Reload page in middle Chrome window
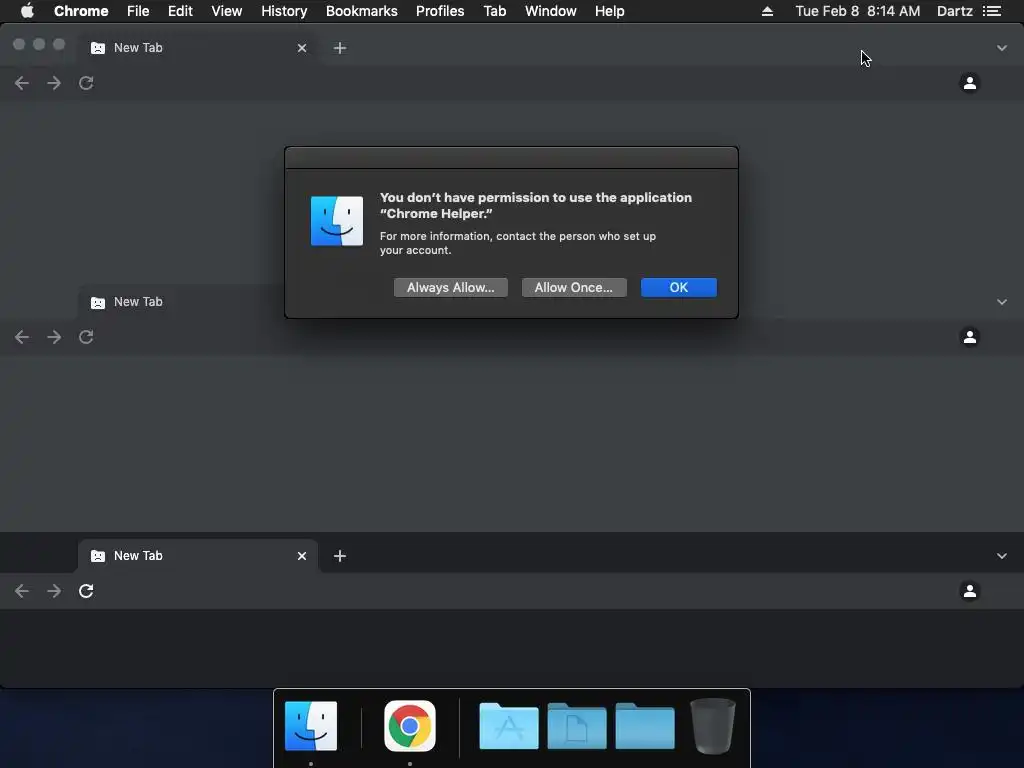 point(86,337)
